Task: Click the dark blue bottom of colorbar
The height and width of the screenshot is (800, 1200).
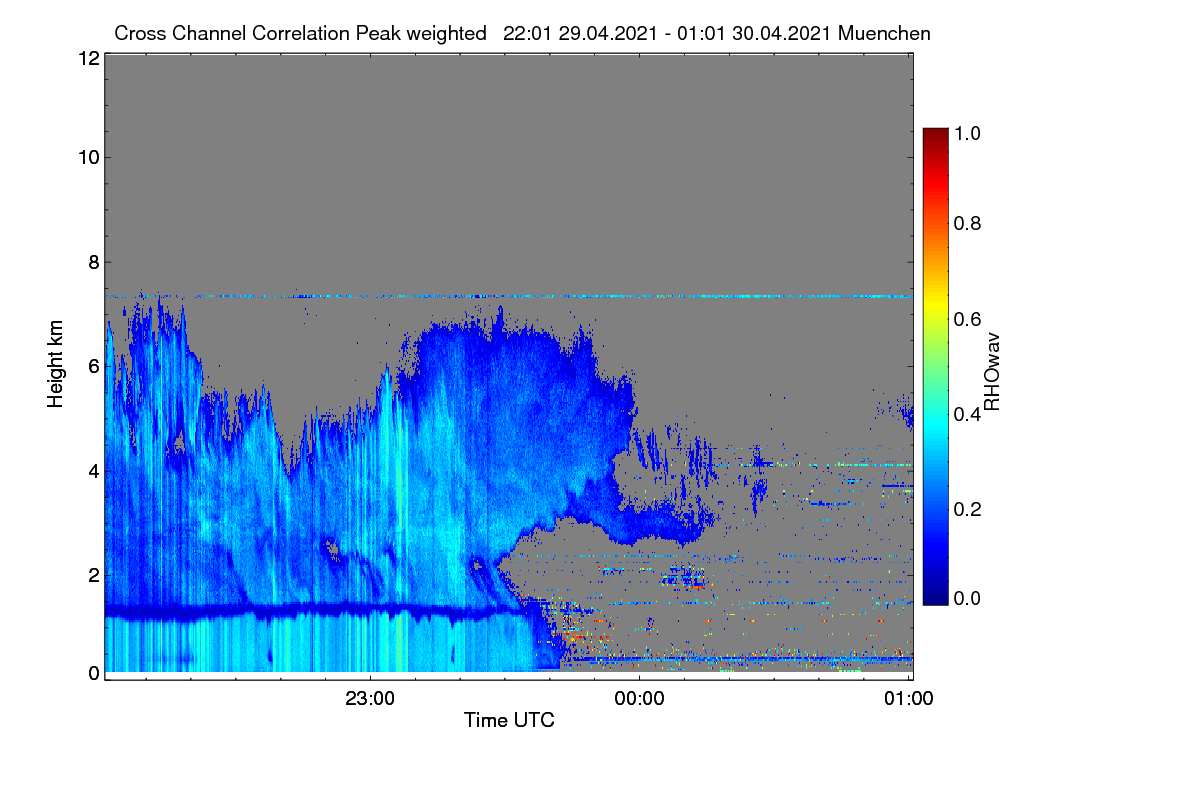Action: (934, 598)
